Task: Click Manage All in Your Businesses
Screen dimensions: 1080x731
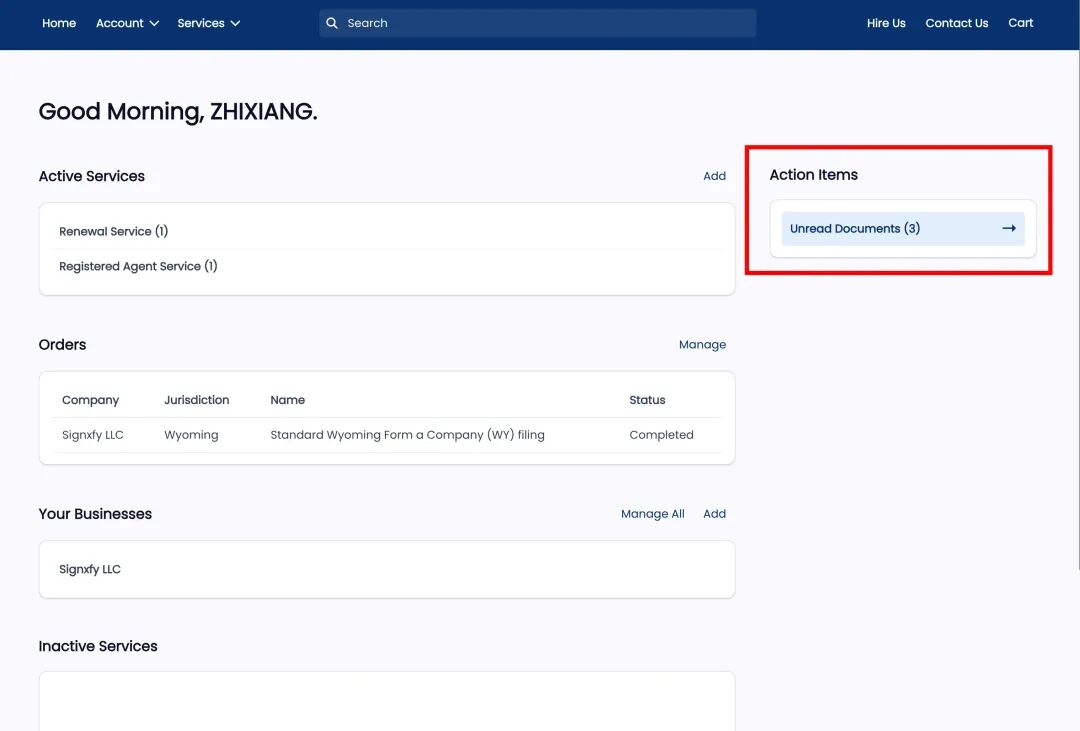Action: tap(652, 514)
